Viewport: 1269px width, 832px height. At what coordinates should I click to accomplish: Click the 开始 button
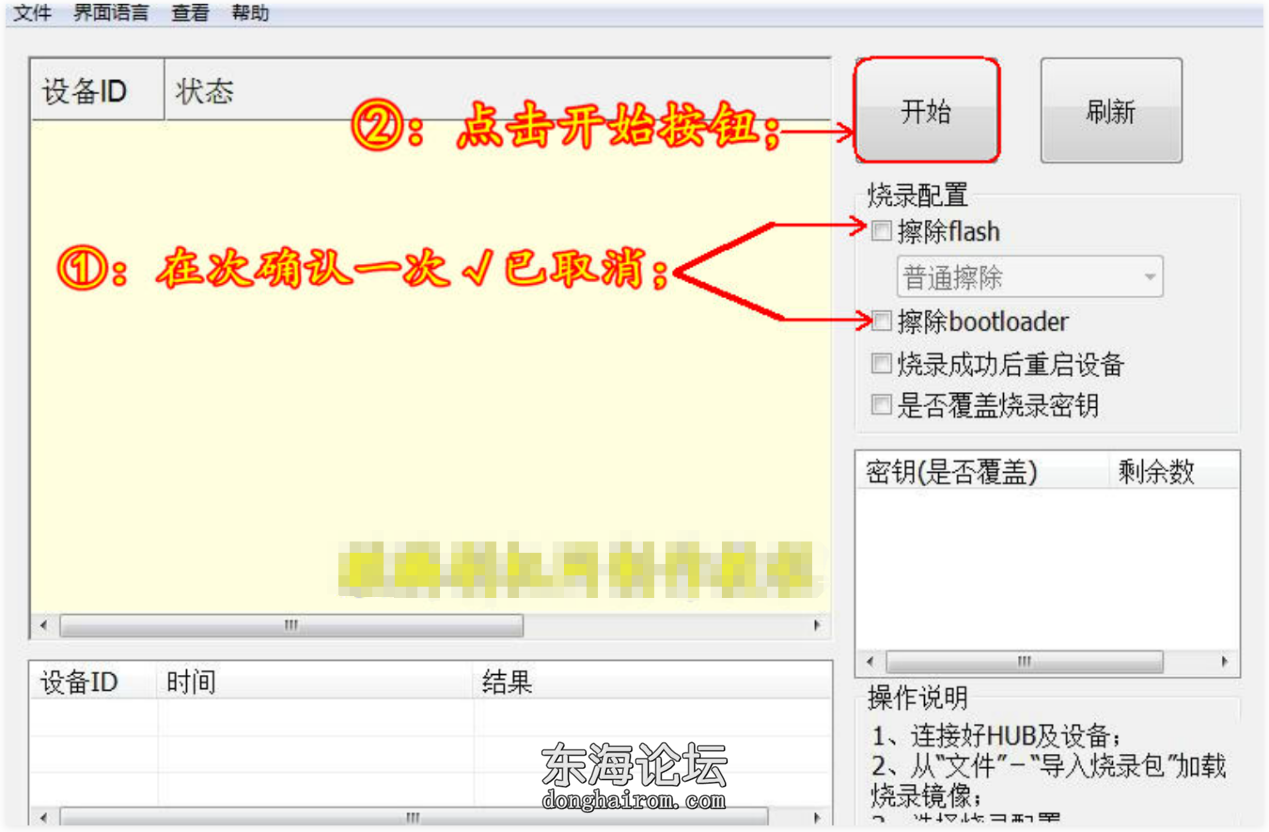pos(926,111)
